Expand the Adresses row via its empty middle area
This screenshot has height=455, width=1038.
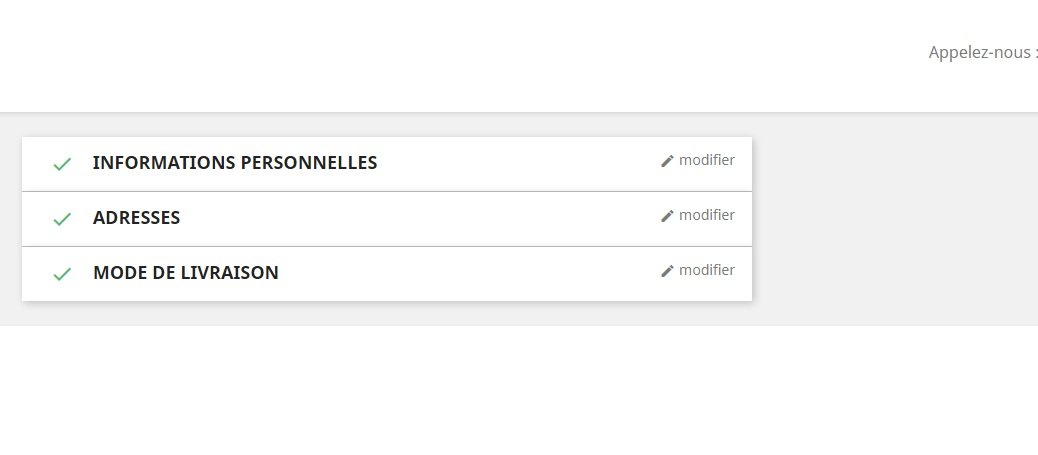420,218
